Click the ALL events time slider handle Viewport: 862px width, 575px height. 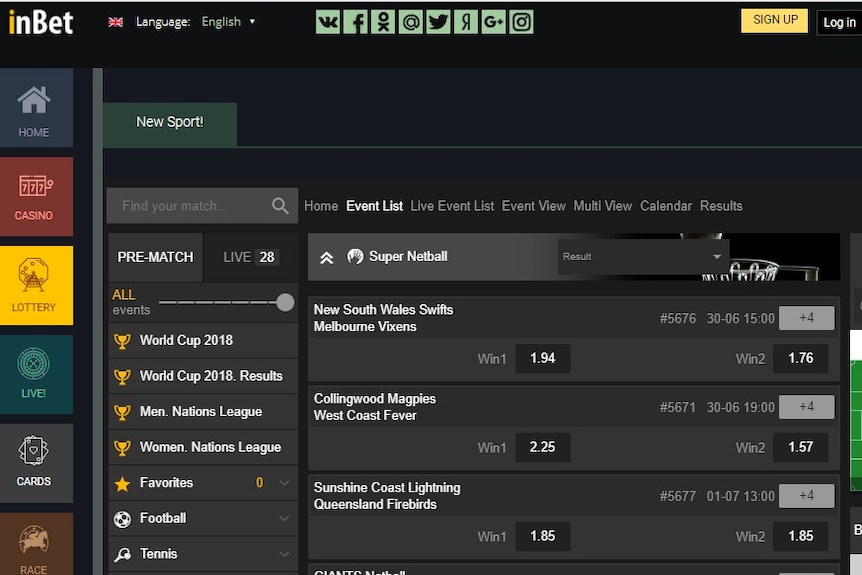pos(285,302)
